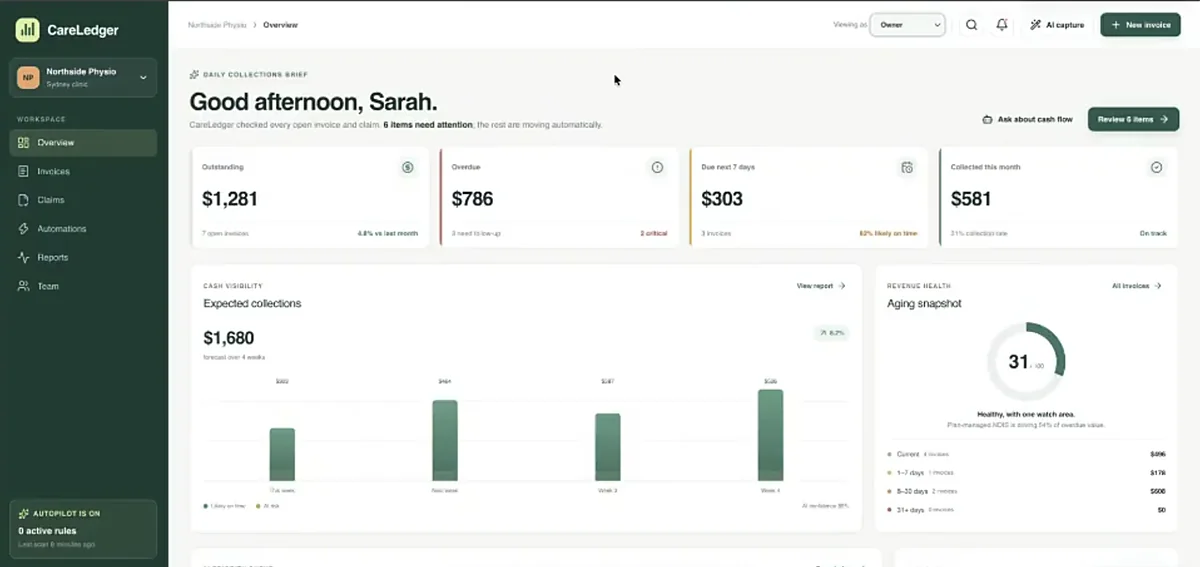Click the Northside Physio breadcrumb
Viewport: 1200px width, 567px height.
coord(217,25)
